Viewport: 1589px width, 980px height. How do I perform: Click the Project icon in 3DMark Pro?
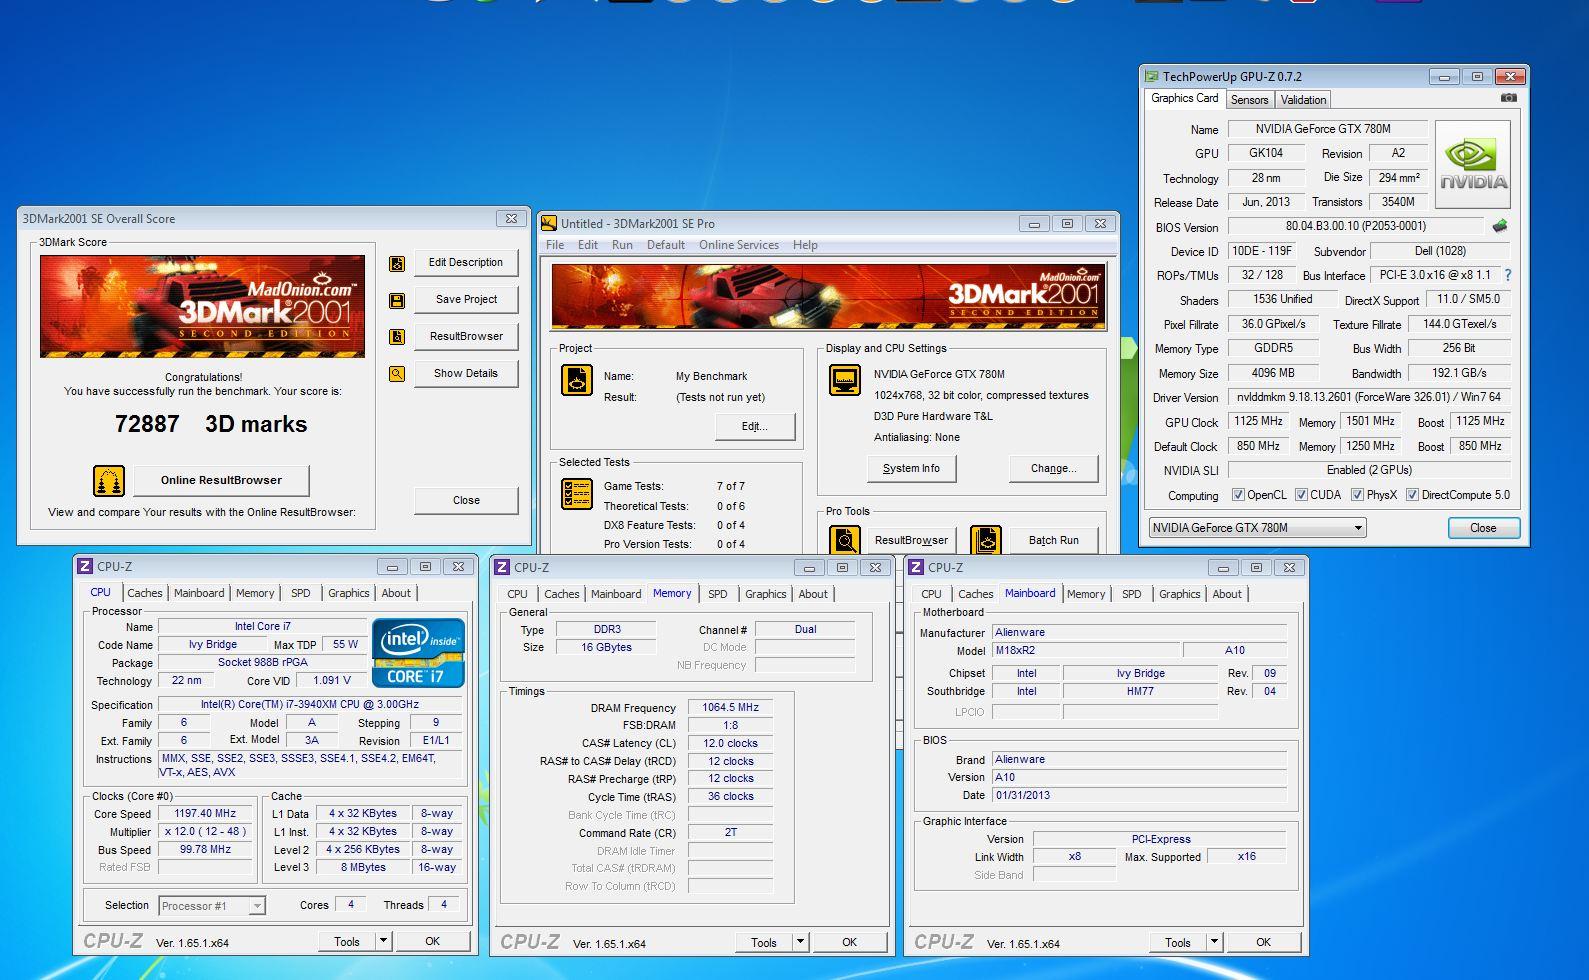(577, 380)
